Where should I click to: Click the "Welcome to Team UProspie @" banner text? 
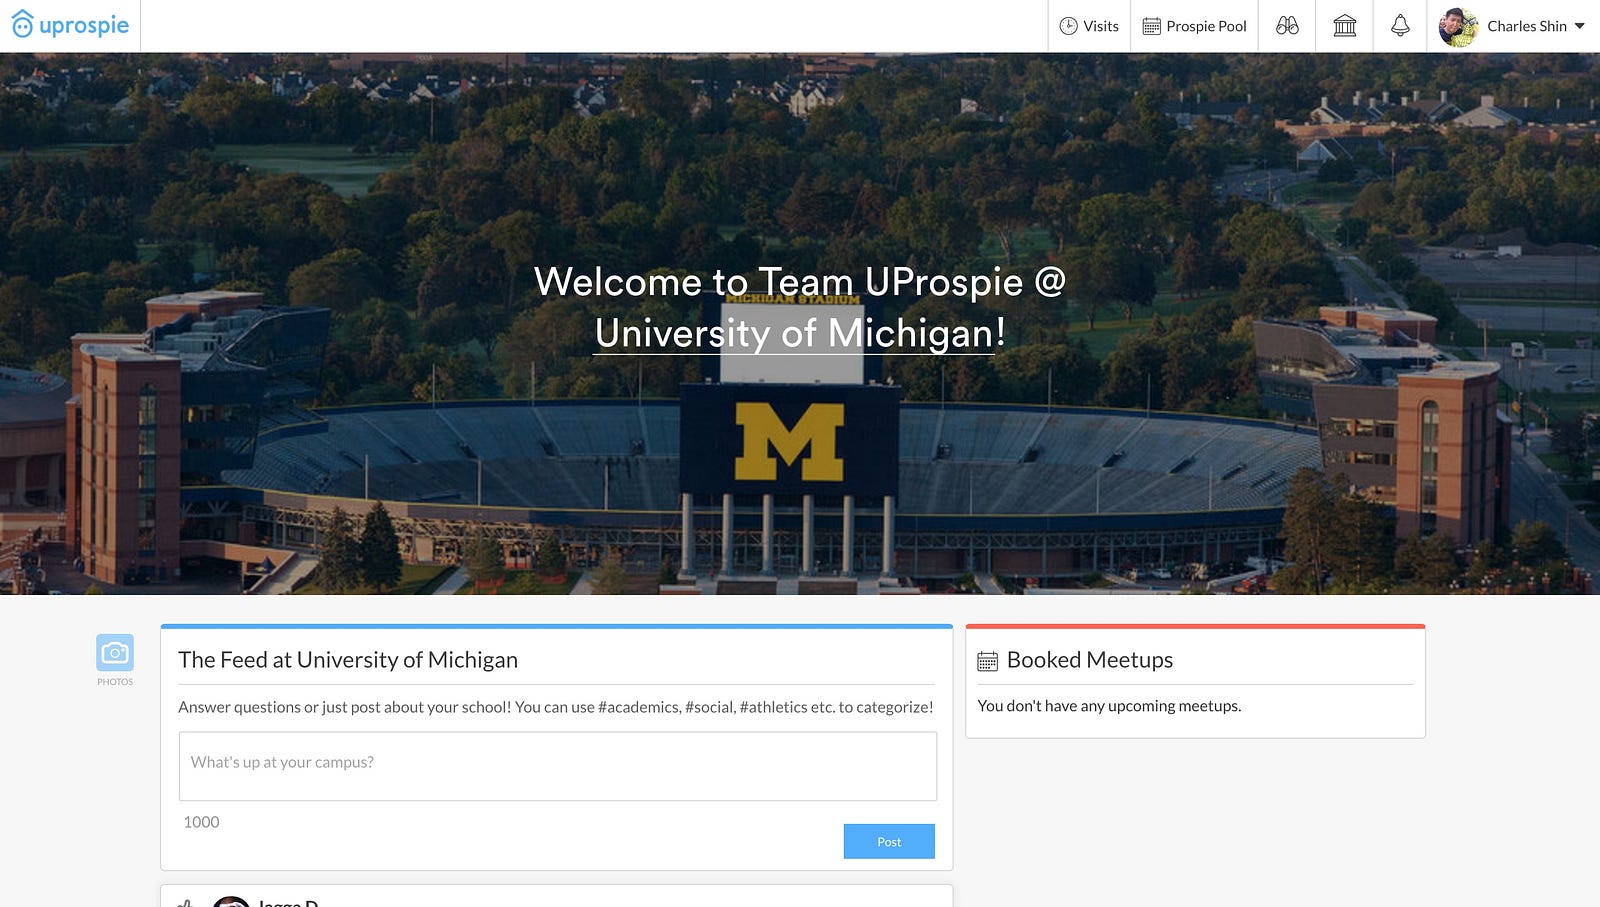(800, 282)
